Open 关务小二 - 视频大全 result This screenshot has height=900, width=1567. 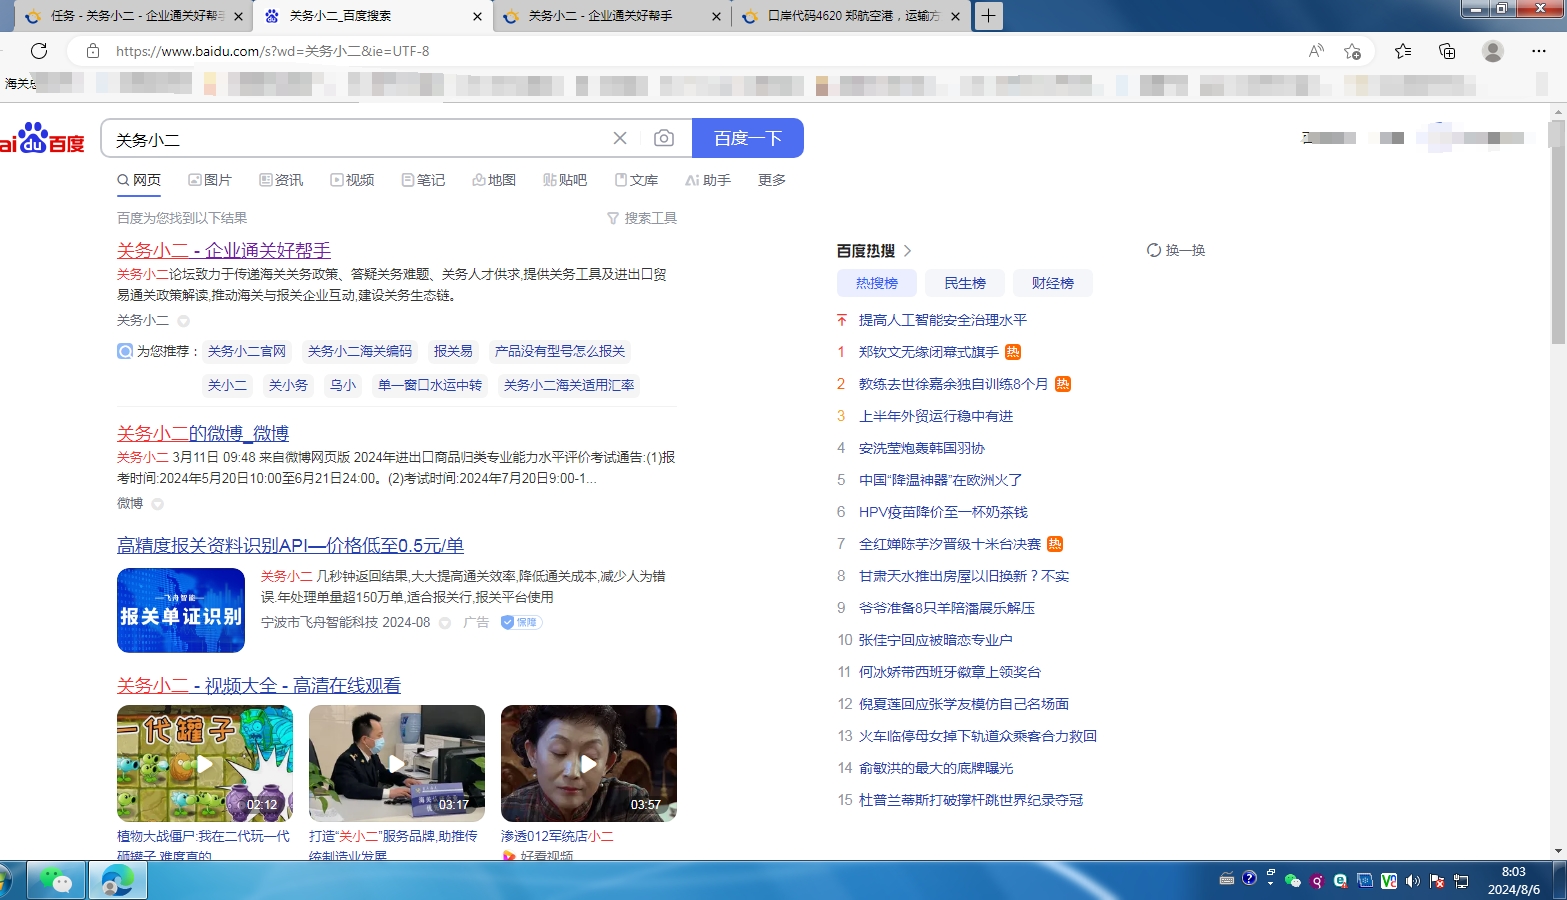[x=259, y=686]
